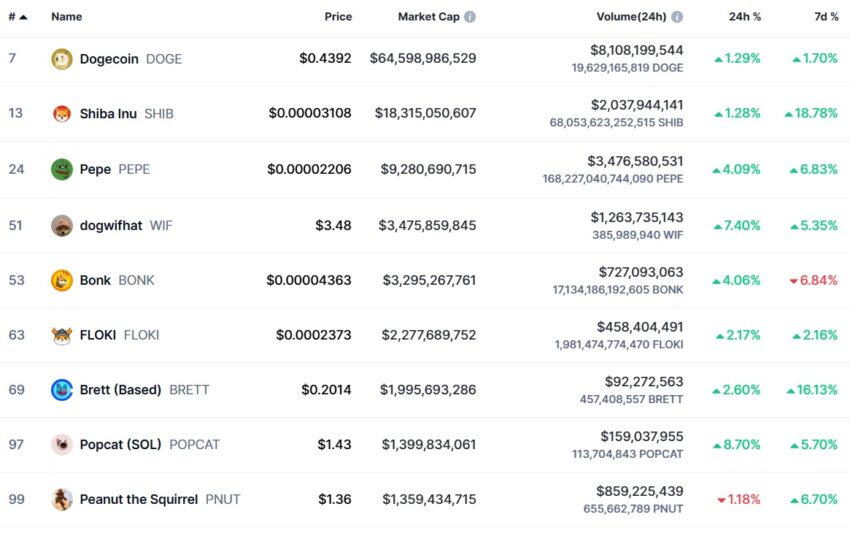850x536 pixels.
Task: Sort table by 24h % header
Action: (745, 17)
